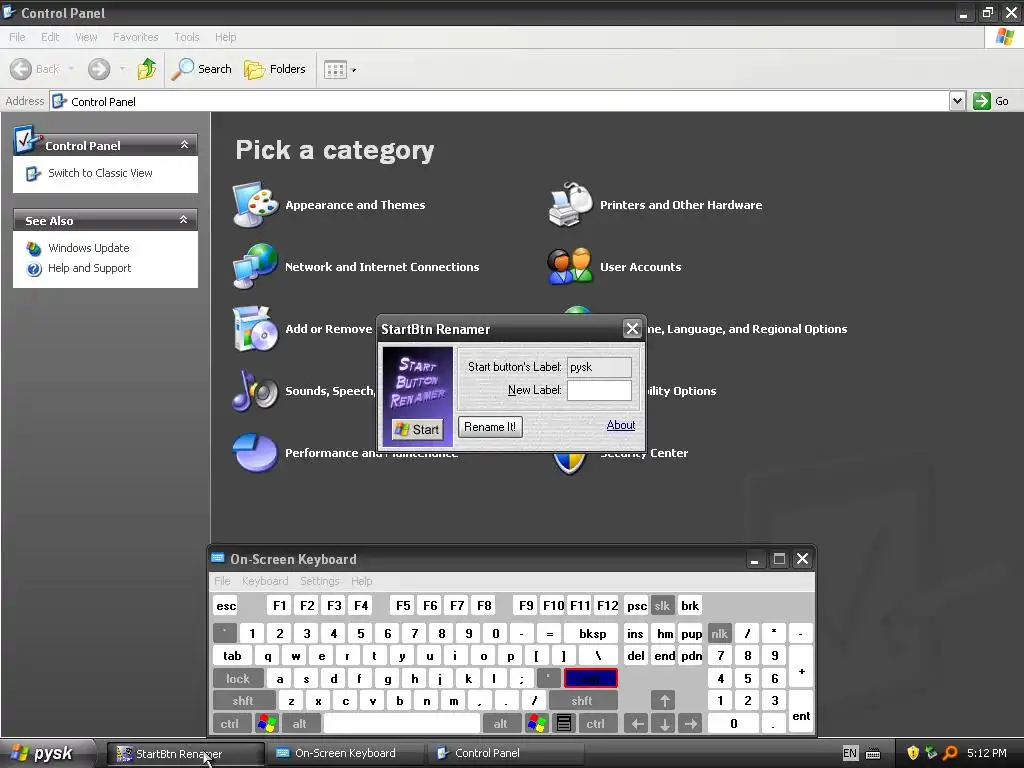Click the context menu key on keyboard
Screen dimensions: 1024x768
[x=564, y=724]
